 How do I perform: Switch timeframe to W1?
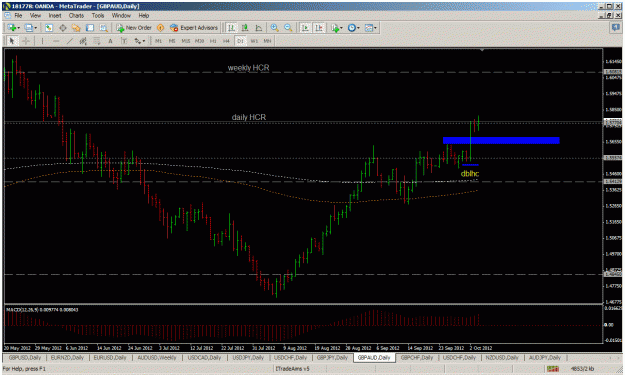pyautogui.click(x=254, y=41)
